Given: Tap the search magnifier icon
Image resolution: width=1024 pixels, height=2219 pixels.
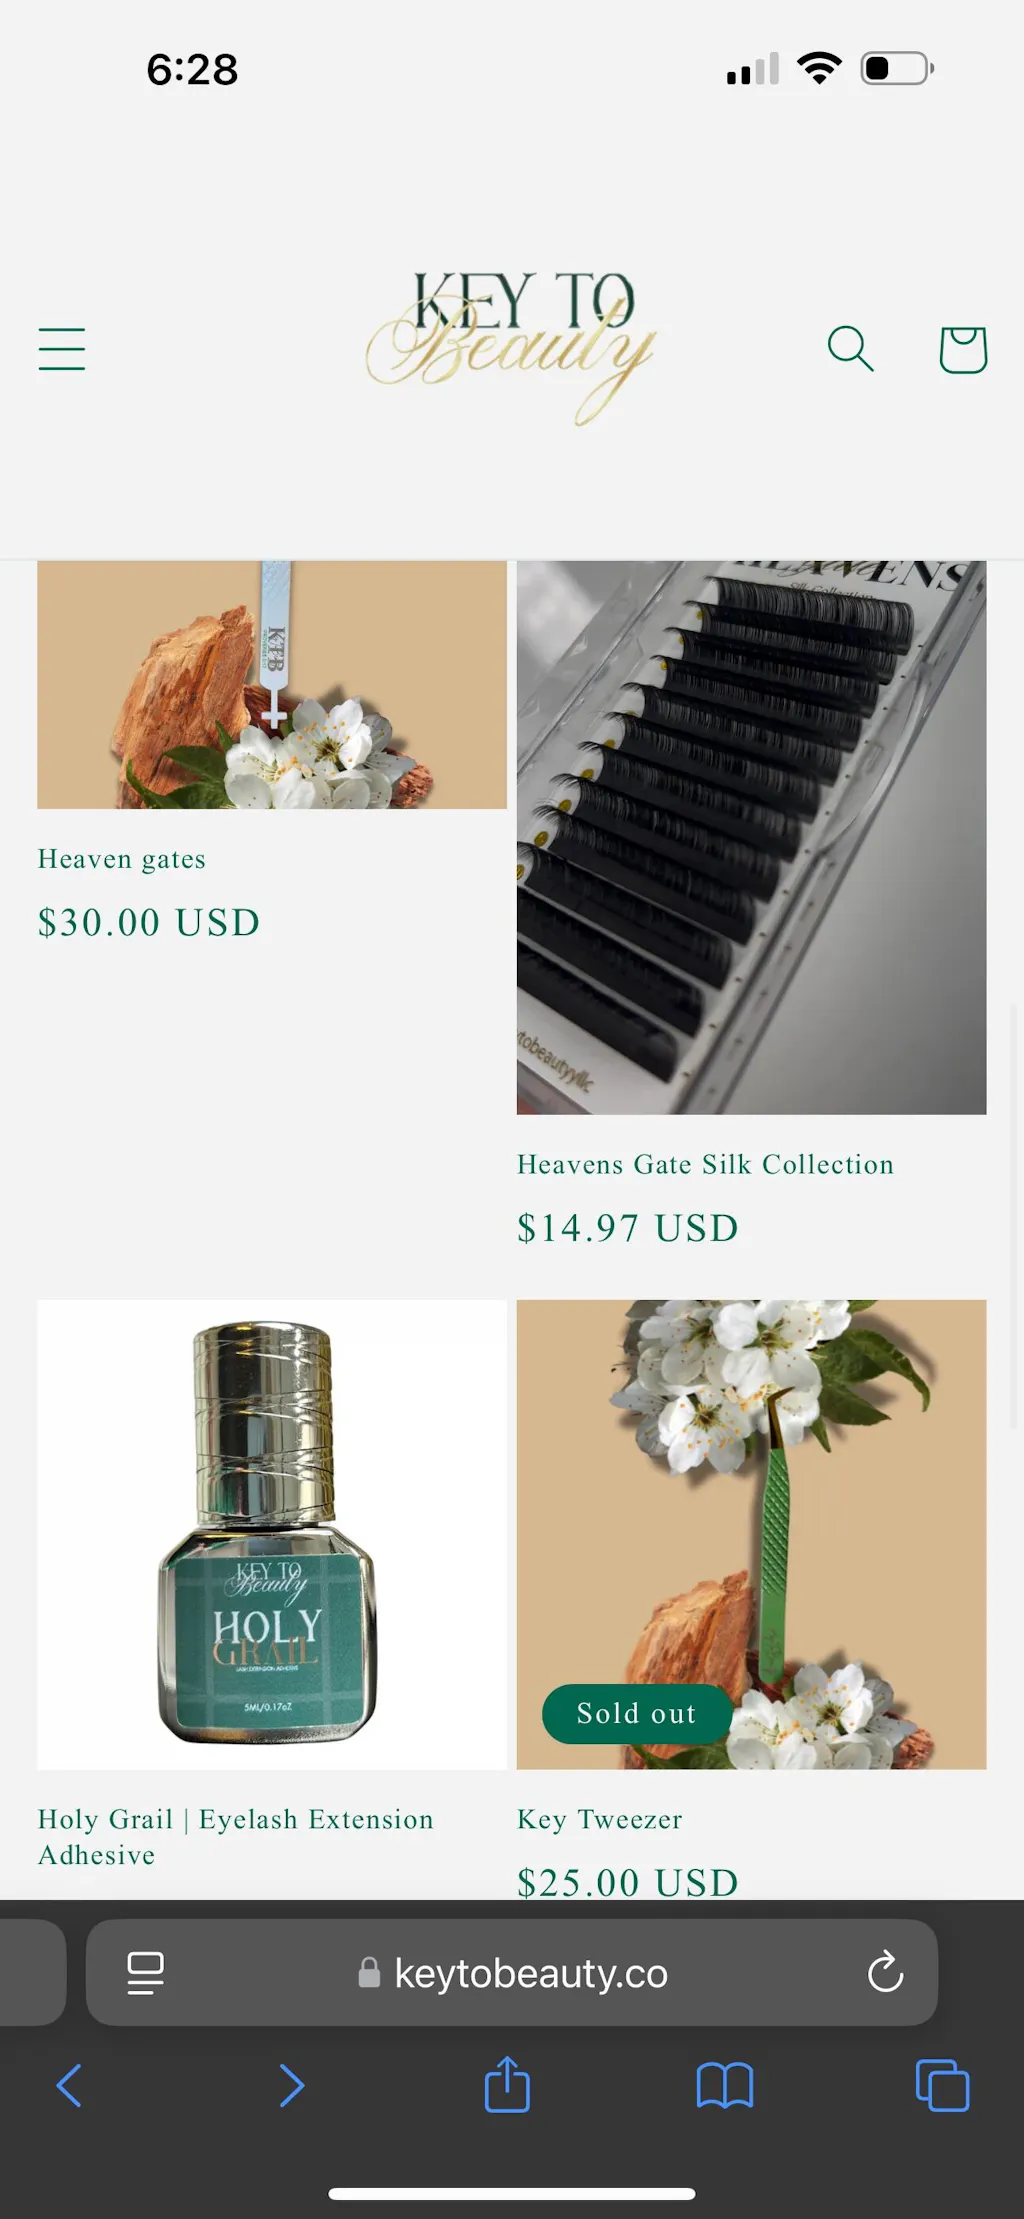Looking at the screenshot, I should pos(851,349).
